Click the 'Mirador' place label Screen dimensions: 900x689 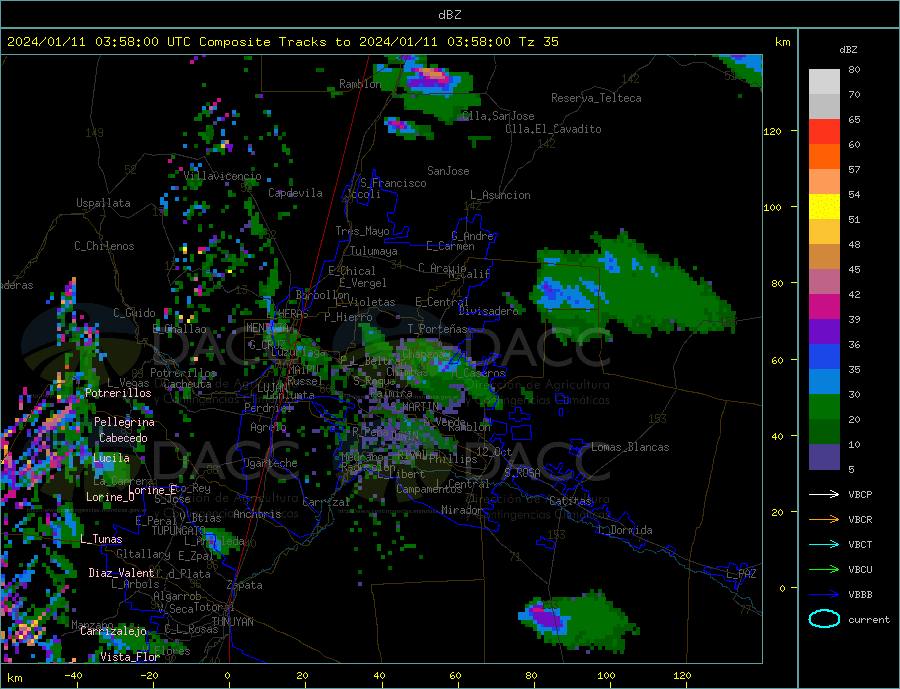(462, 510)
